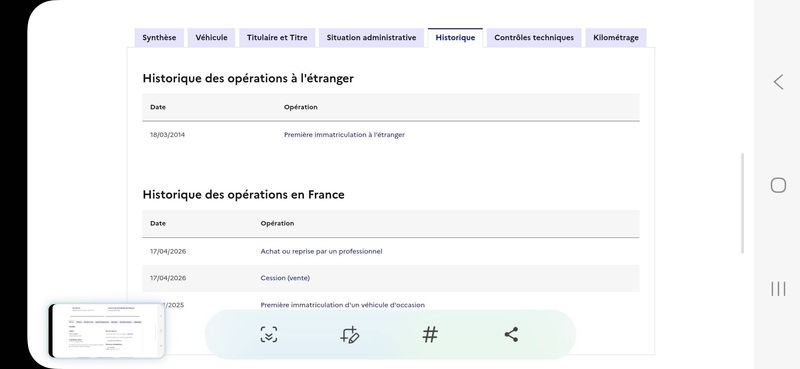Switch to the Synthèse tab
This screenshot has height=369, width=800.
pyautogui.click(x=159, y=38)
